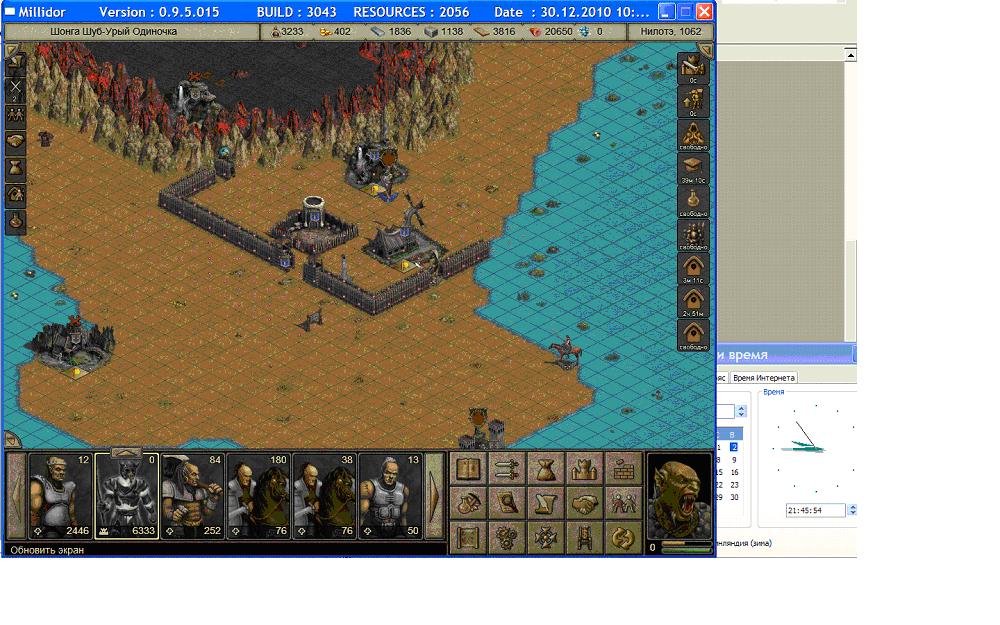This screenshot has width=1000, height=625.
Task: Click the location label Нилотэ, 1062
Action: click(x=670, y=31)
